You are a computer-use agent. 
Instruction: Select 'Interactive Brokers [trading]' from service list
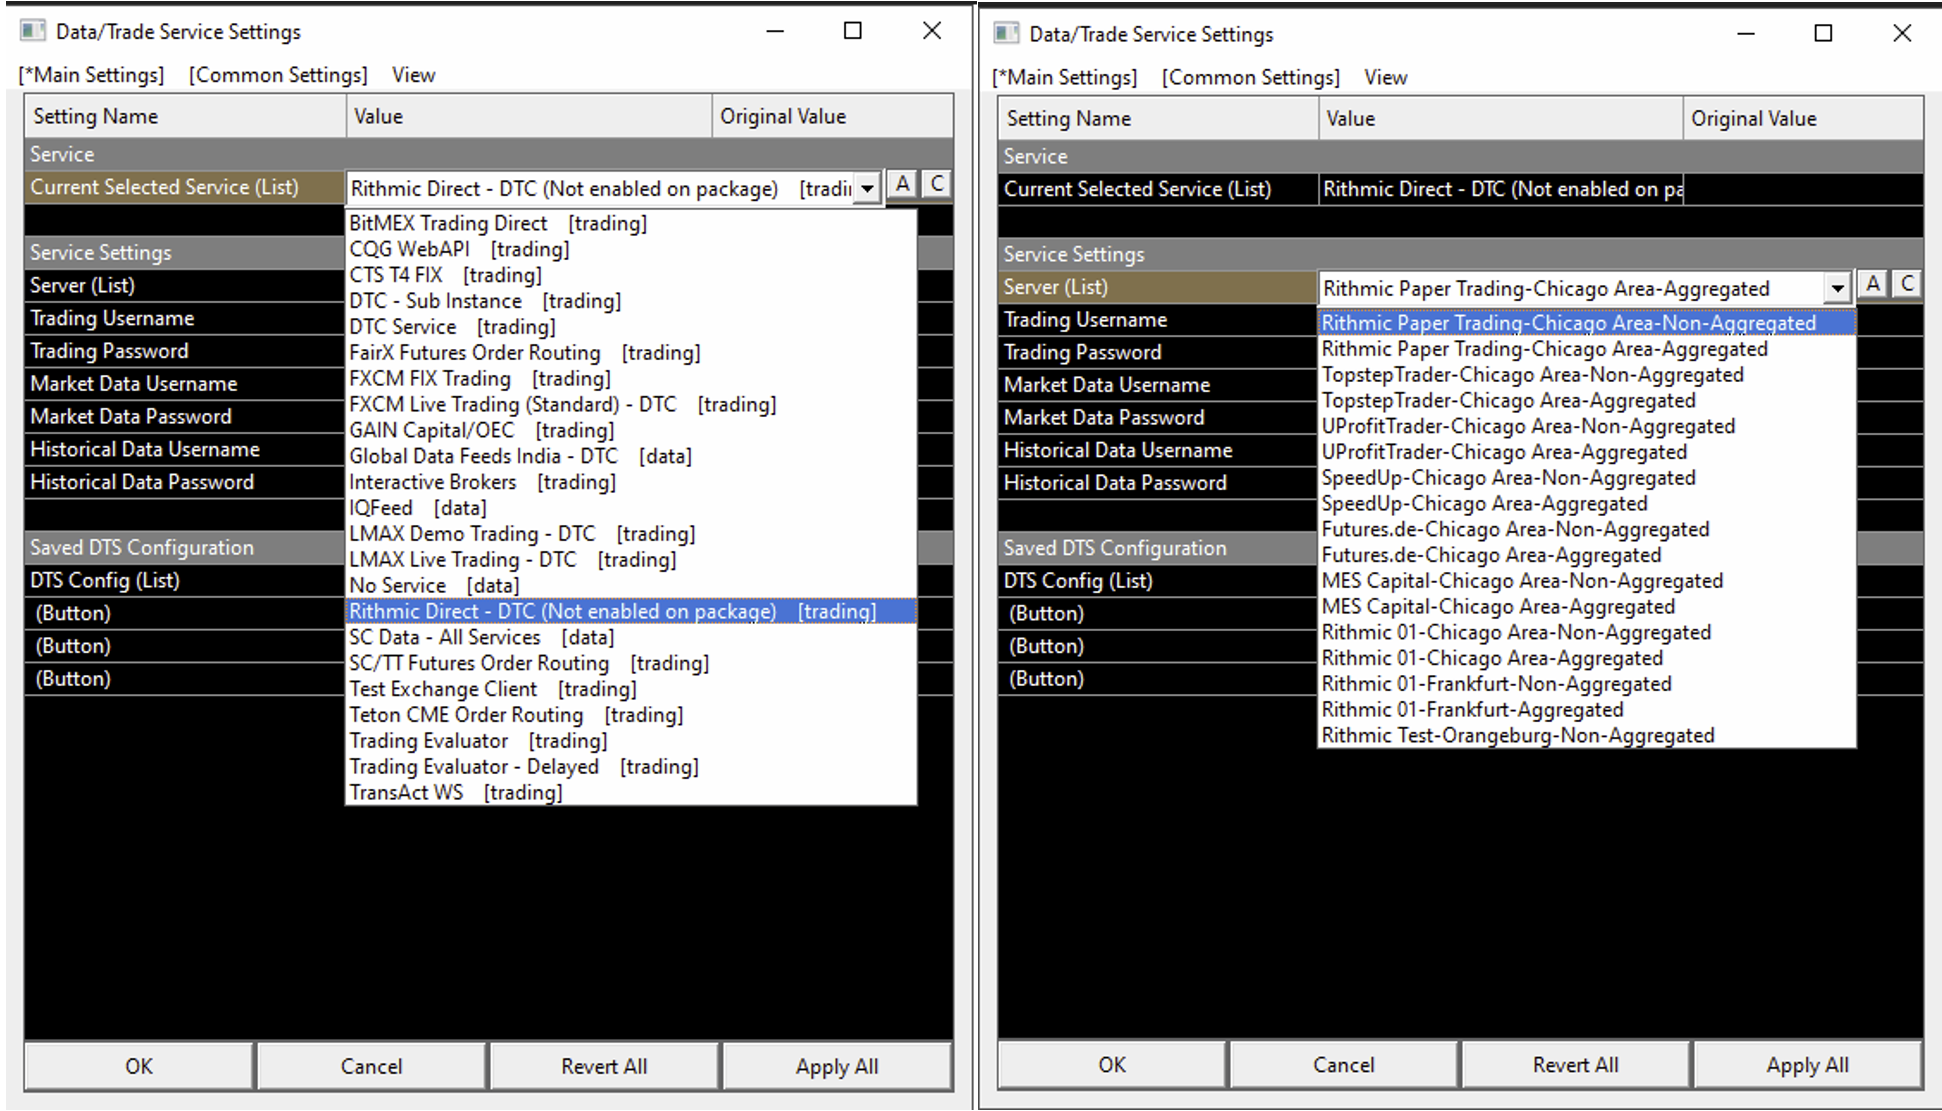tap(482, 482)
